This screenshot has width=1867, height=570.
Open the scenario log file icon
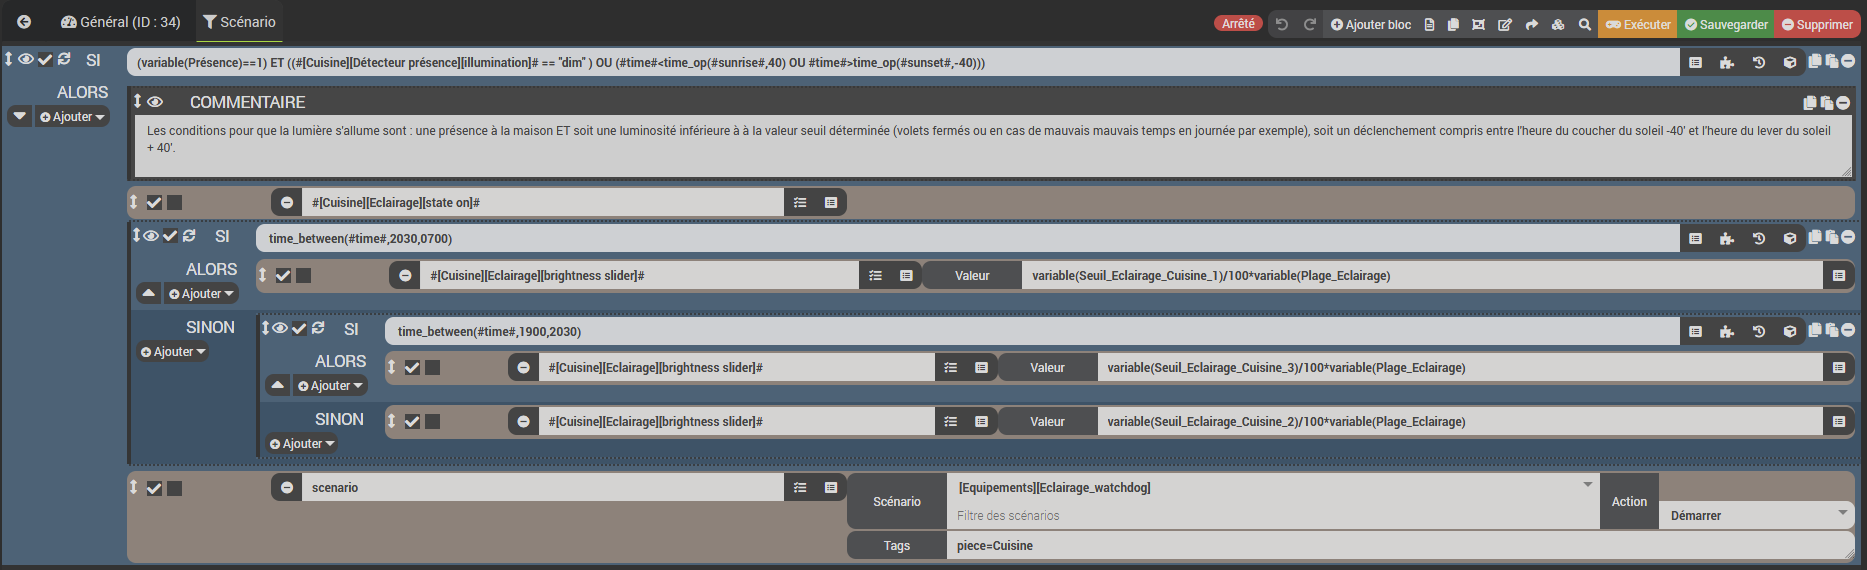tap(1429, 24)
